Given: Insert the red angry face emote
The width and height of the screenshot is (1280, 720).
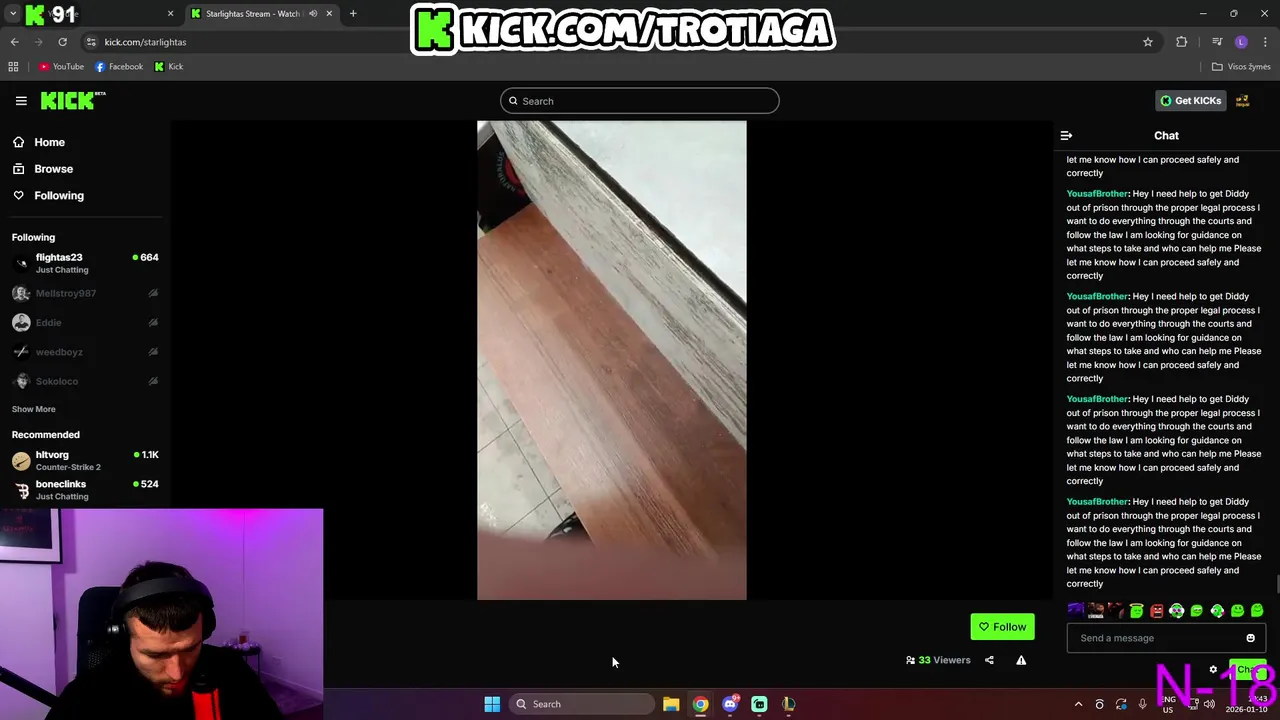Looking at the screenshot, I should tap(1157, 610).
